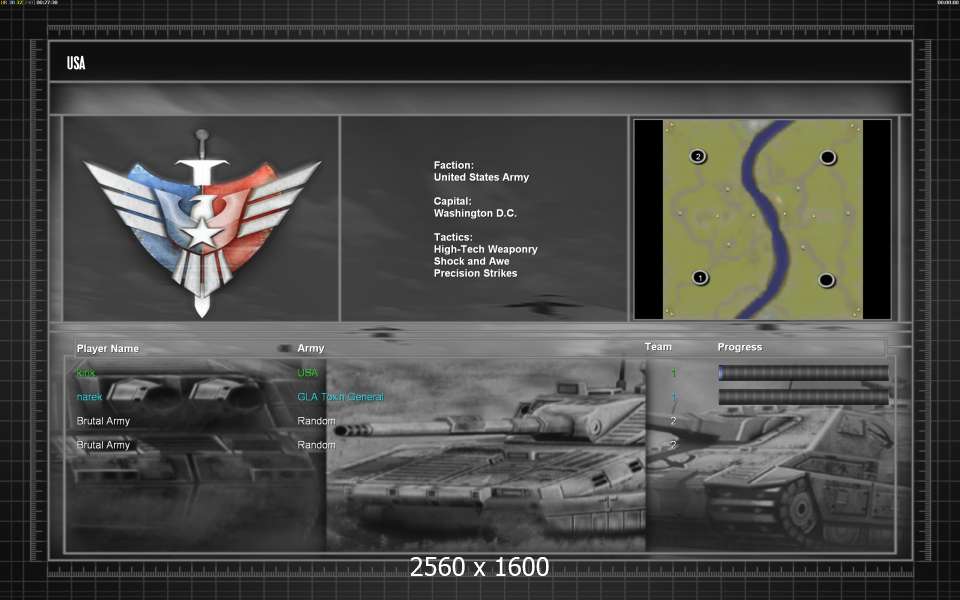The width and height of the screenshot is (960, 600).
Task: Click narek's team number
Action: tap(673, 397)
